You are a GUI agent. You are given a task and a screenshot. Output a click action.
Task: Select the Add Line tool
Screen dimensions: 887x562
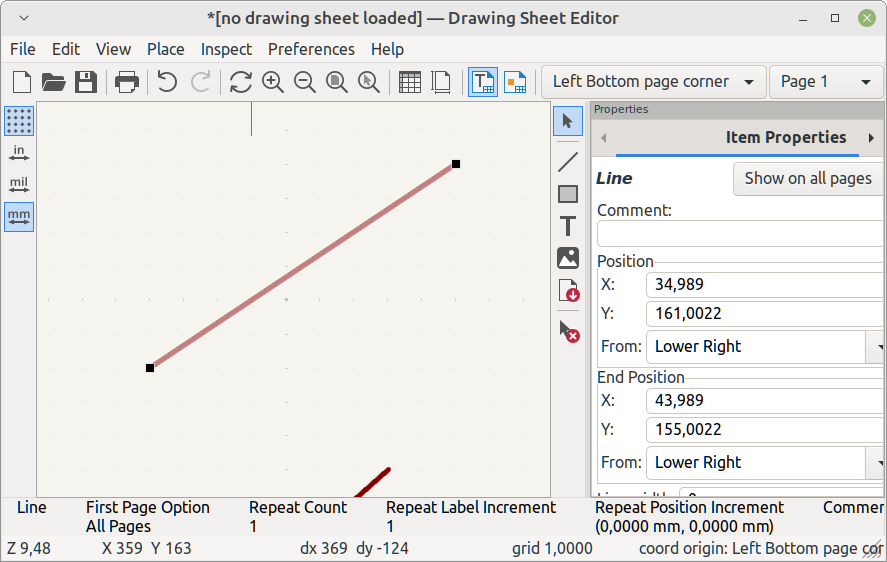pos(568,162)
